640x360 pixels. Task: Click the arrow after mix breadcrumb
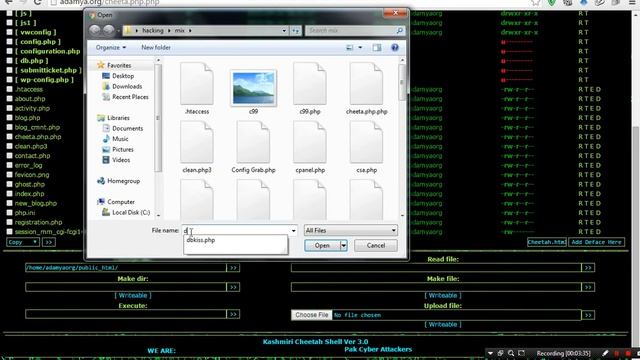click(190, 31)
